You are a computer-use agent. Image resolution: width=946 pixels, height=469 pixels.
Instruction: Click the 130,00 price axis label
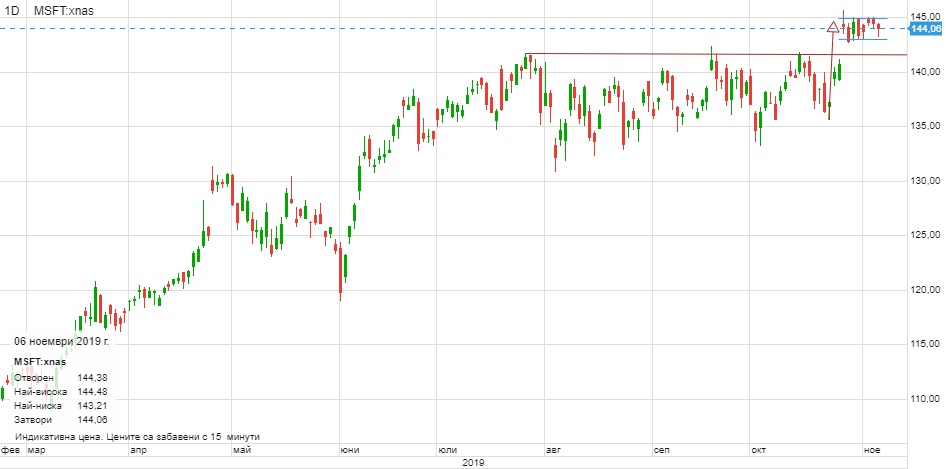[925, 181]
